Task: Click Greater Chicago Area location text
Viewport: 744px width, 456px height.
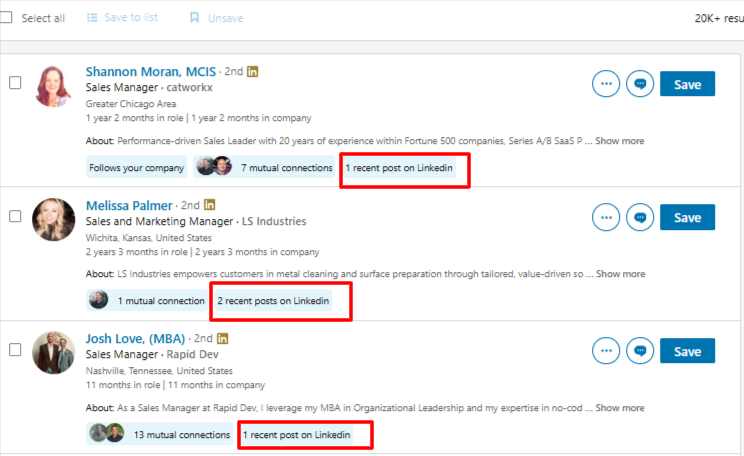Action: [131, 103]
